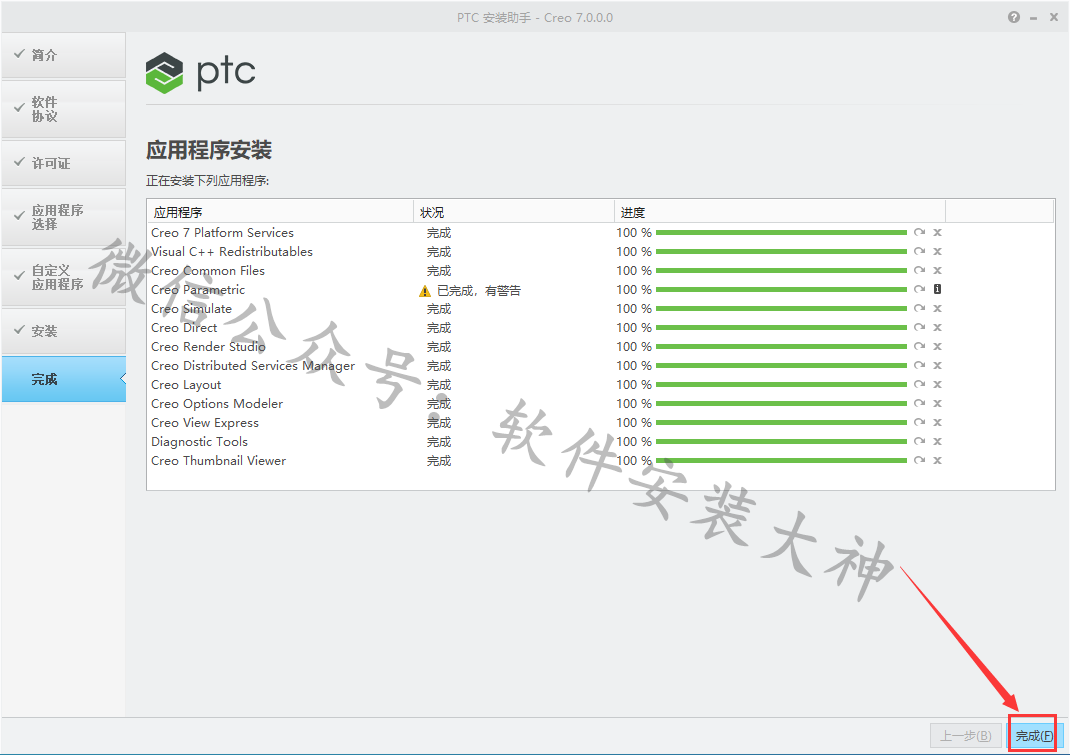Minimize the PTC installer window
This screenshot has height=755, width=1070.
tap(1034, 18)
